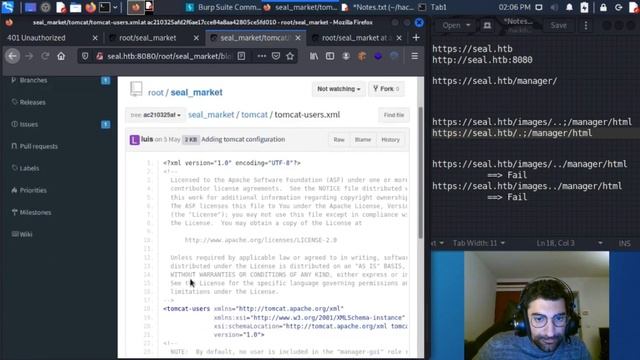
Task: Switch to Notes.txt taskbar window
Action: (379, 7)
